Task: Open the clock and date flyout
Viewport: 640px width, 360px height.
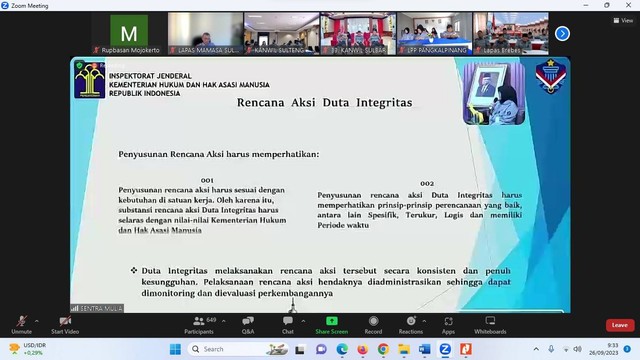Action: pyautogui.click(x=604, y=349)
